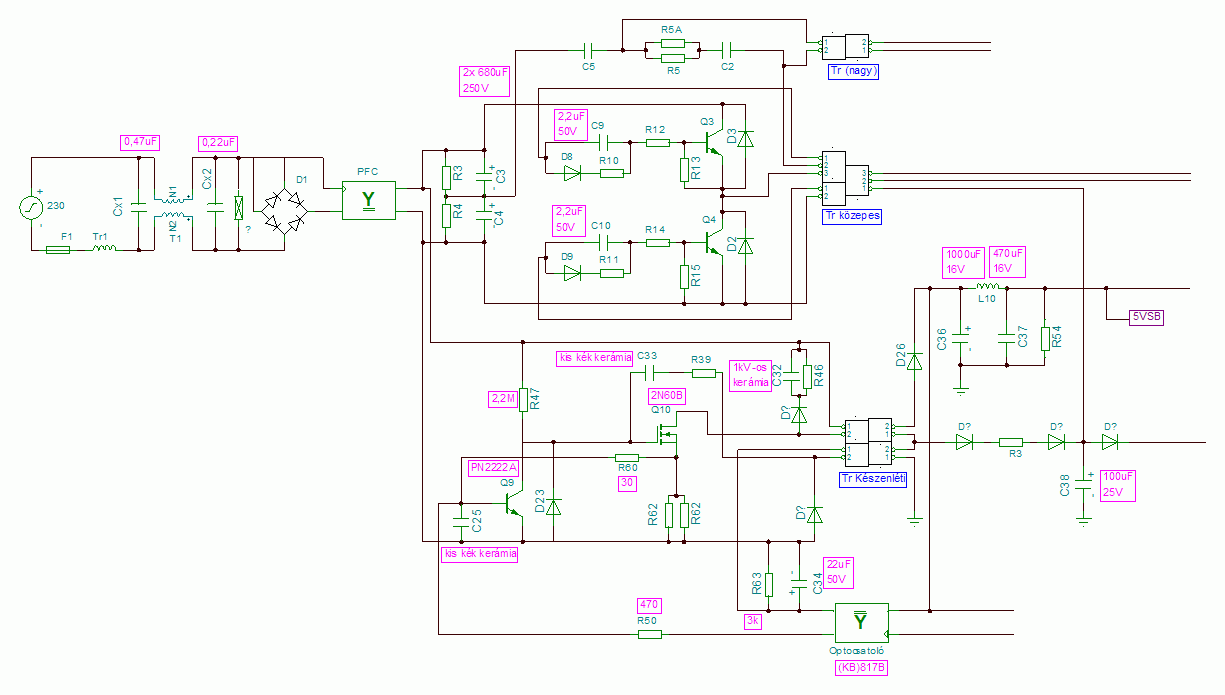The width and height of the screenshot is (1225, 695).
Task: Click the Cx2 capacitor symbol
Action: pyautogui.click(x=214, y=208)
